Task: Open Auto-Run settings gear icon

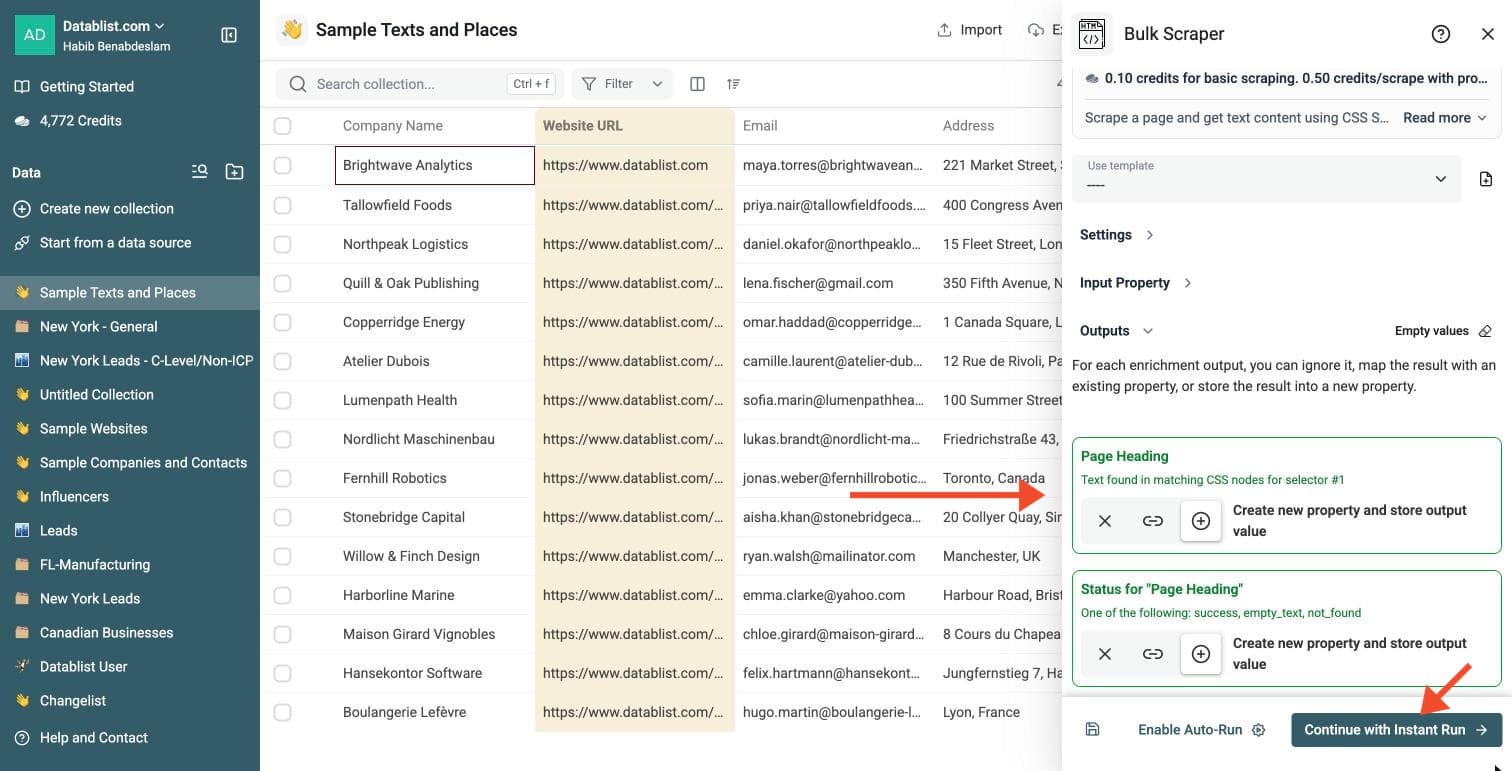Action: 1259,730
